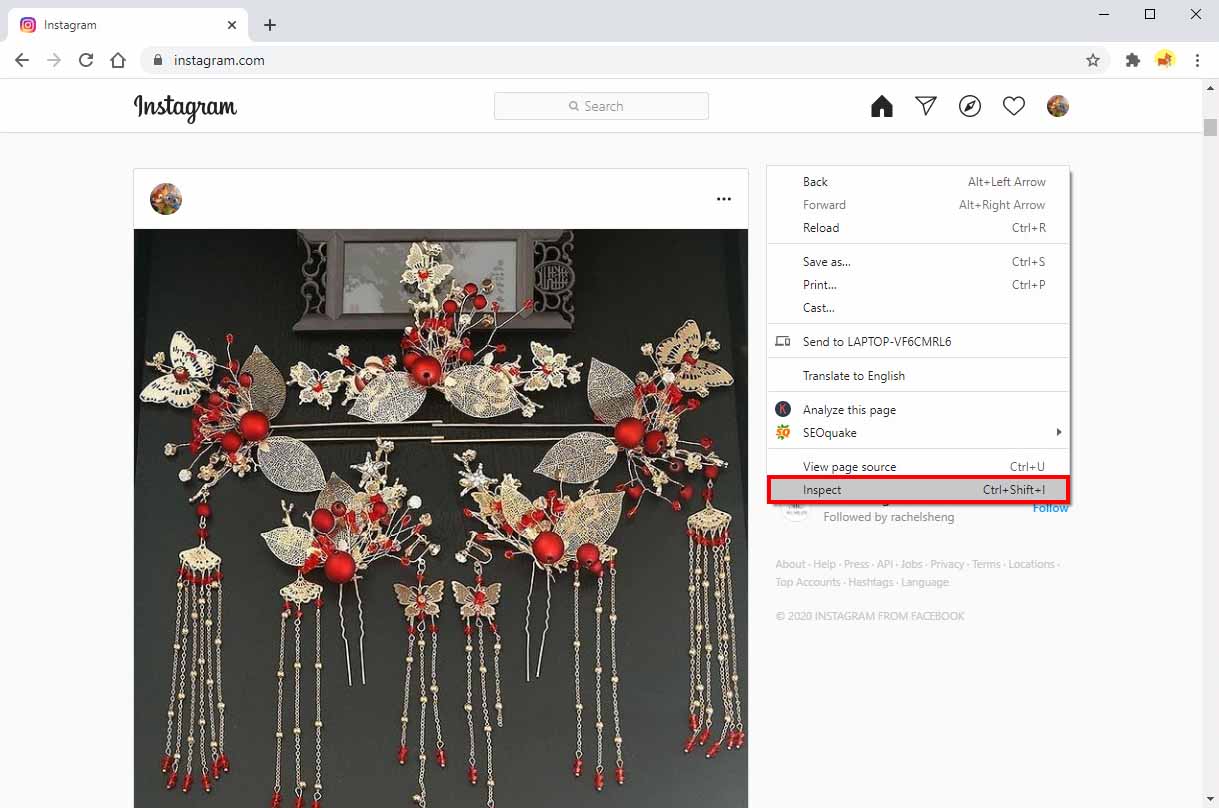Screen dimensions: 1219x808
Task: Click the Search input field
Action: pyautogui.click(x=600, y=105)
